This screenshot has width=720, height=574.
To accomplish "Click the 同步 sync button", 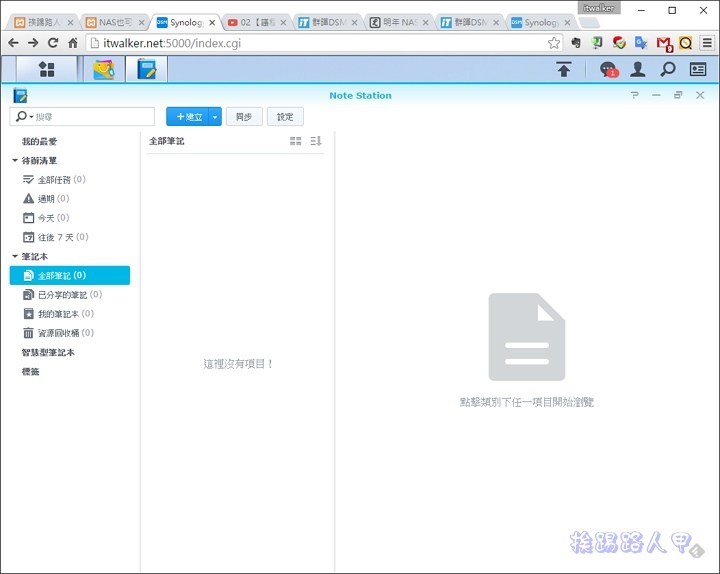I will (244, 117).
